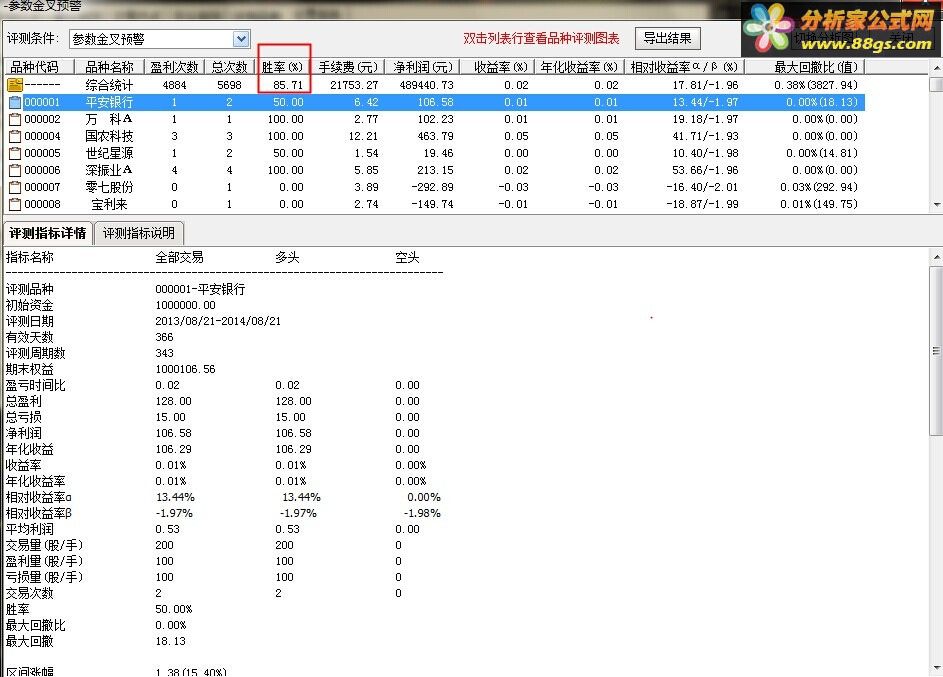Click the document icon beside 000006
The height and width of the screenshot is (677, 943).
[15, 170]
